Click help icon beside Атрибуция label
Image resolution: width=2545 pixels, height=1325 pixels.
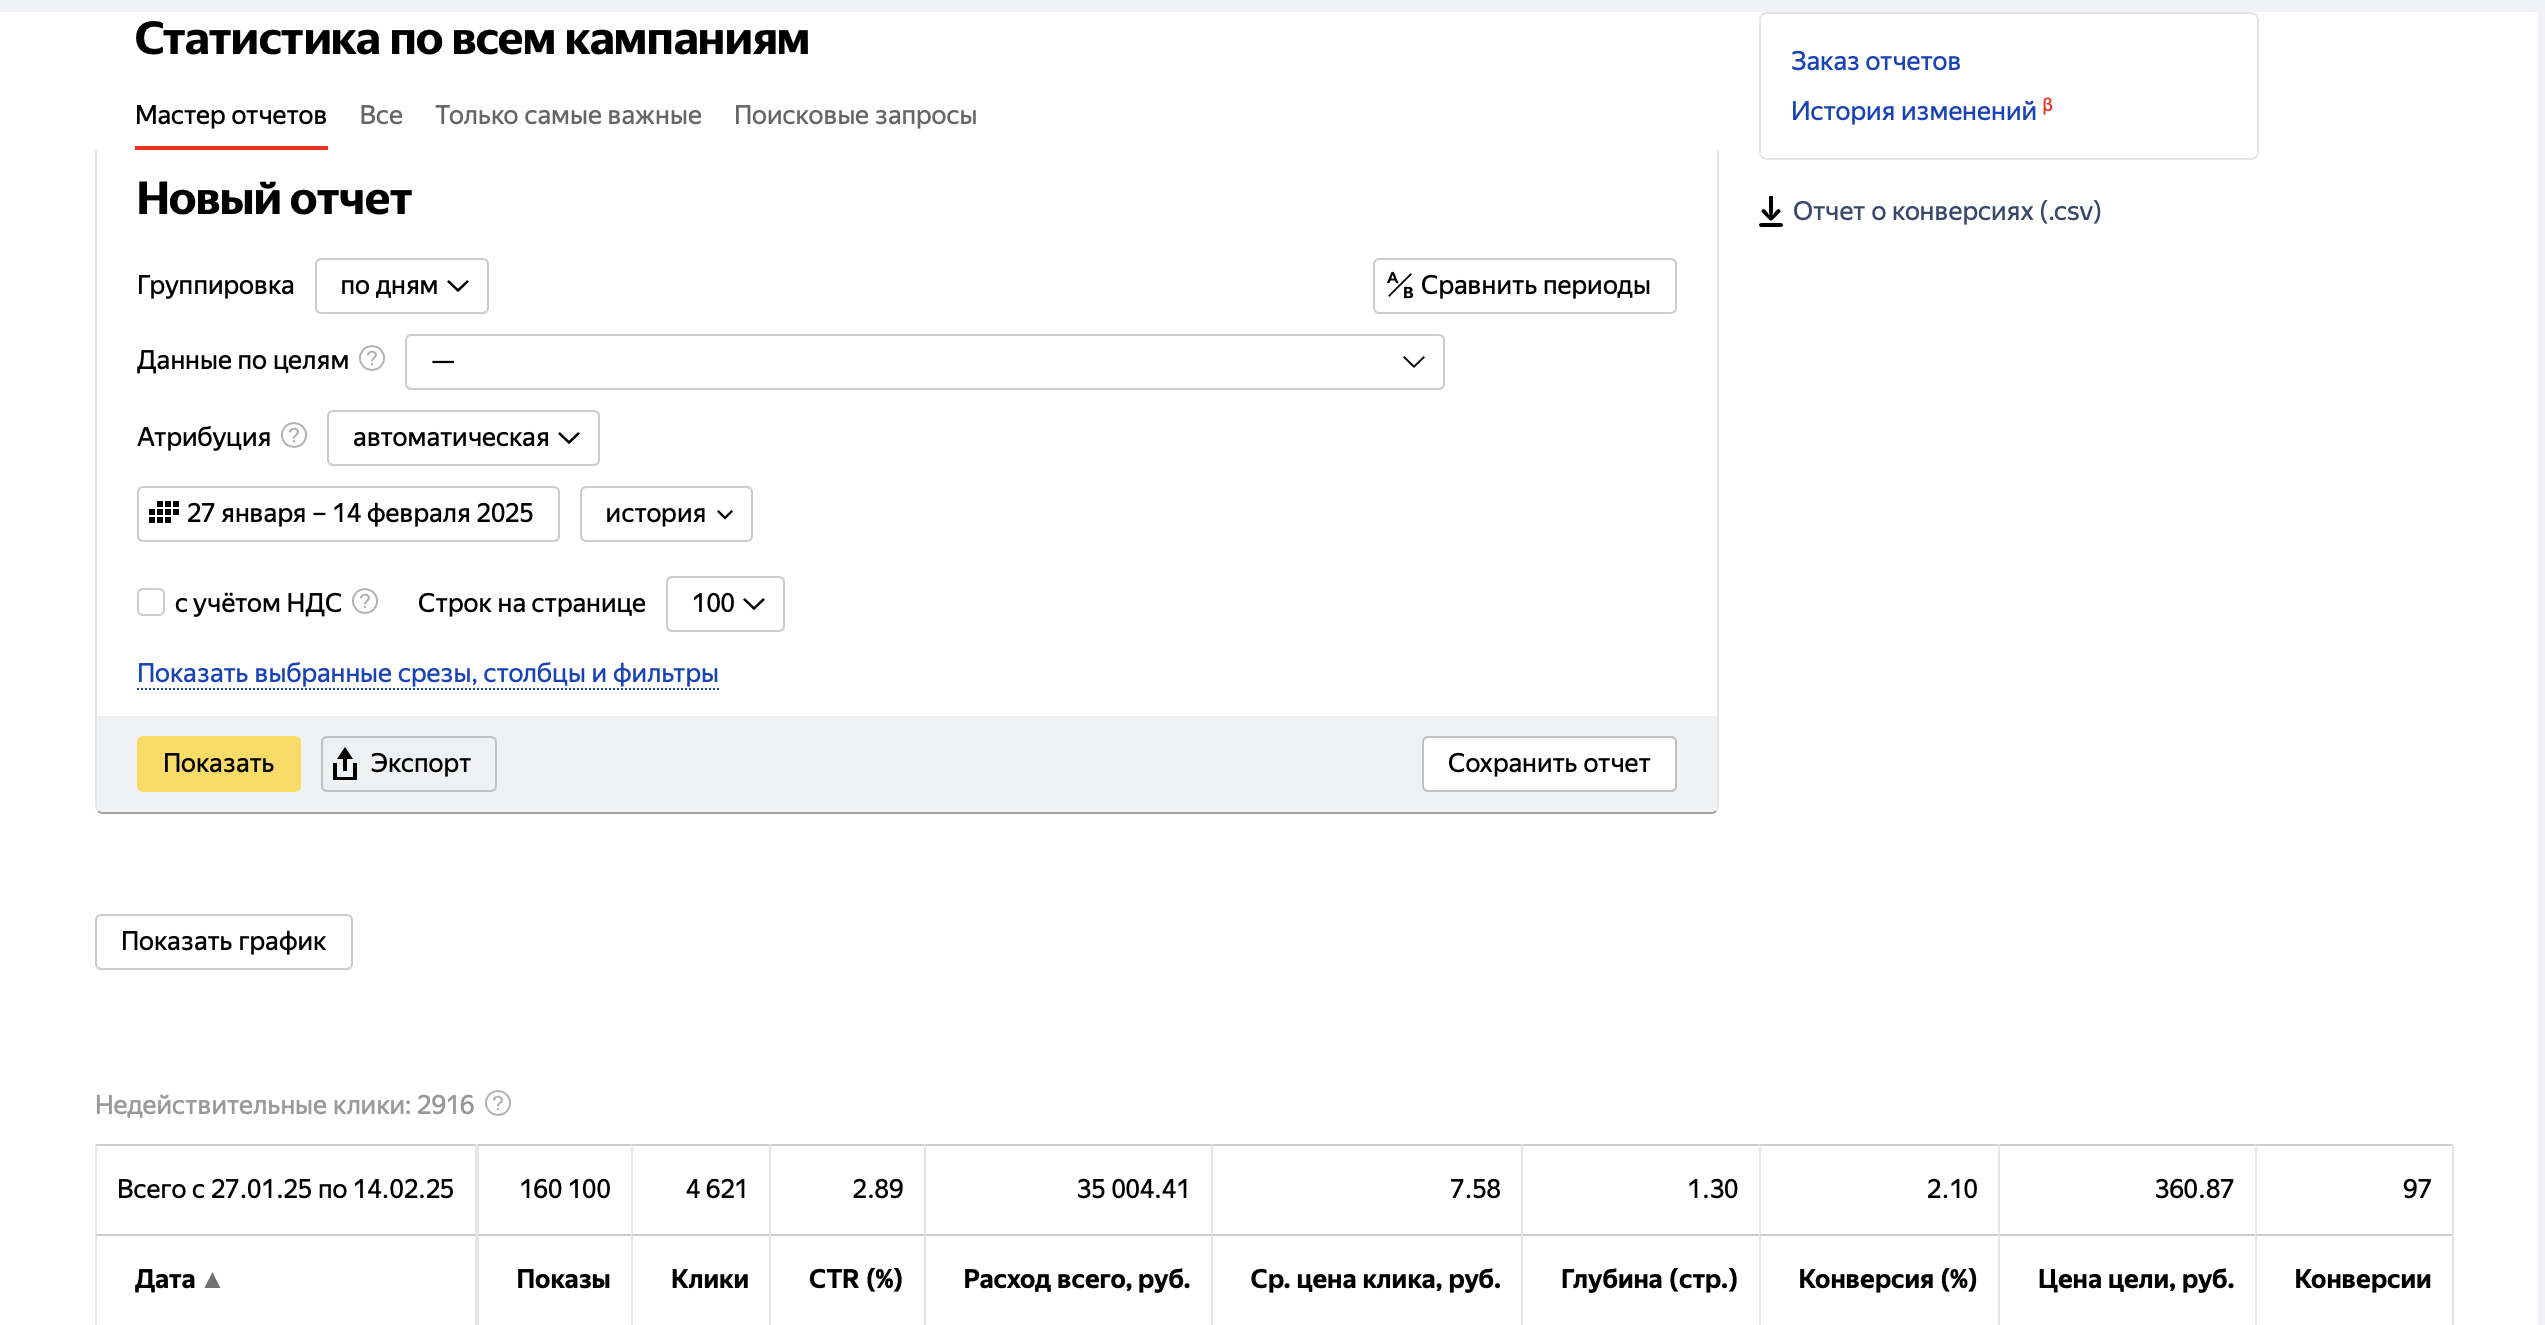[294, 436]
